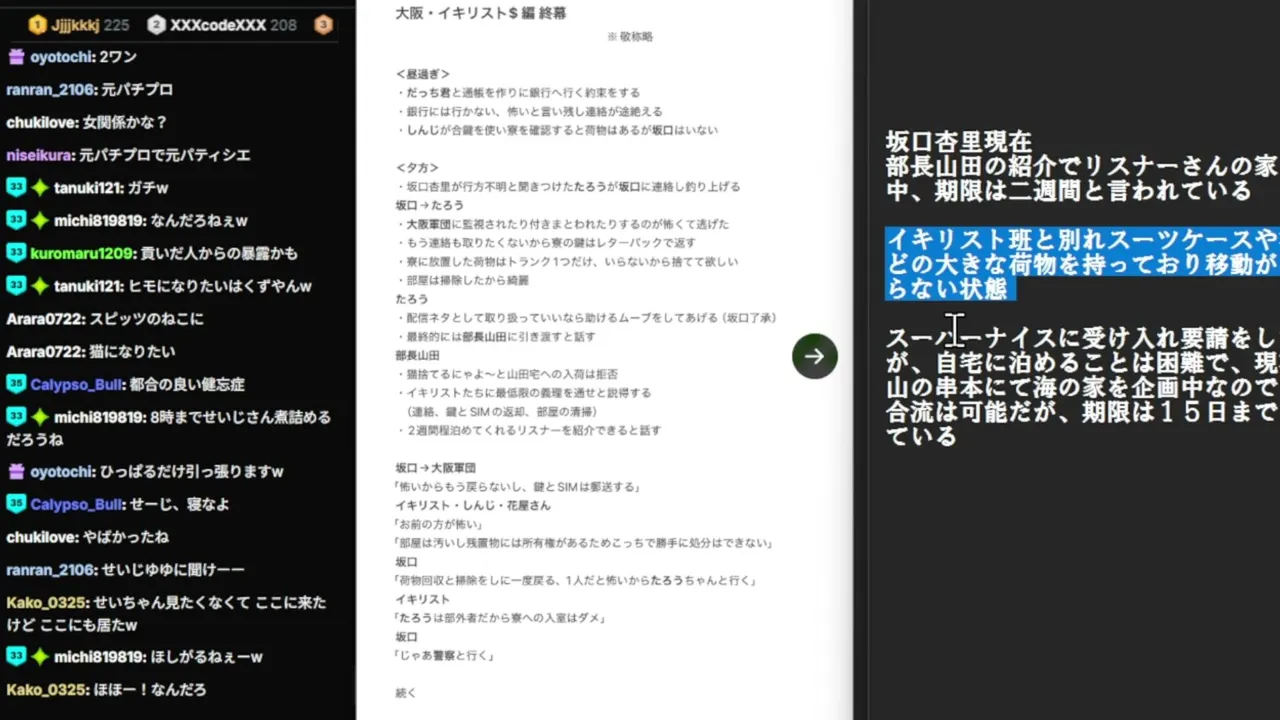Click star badge on michi819819's ほしがるねぇーw message
The width and height of the screenshot is (1280, 720).
(x=40, y=657)
